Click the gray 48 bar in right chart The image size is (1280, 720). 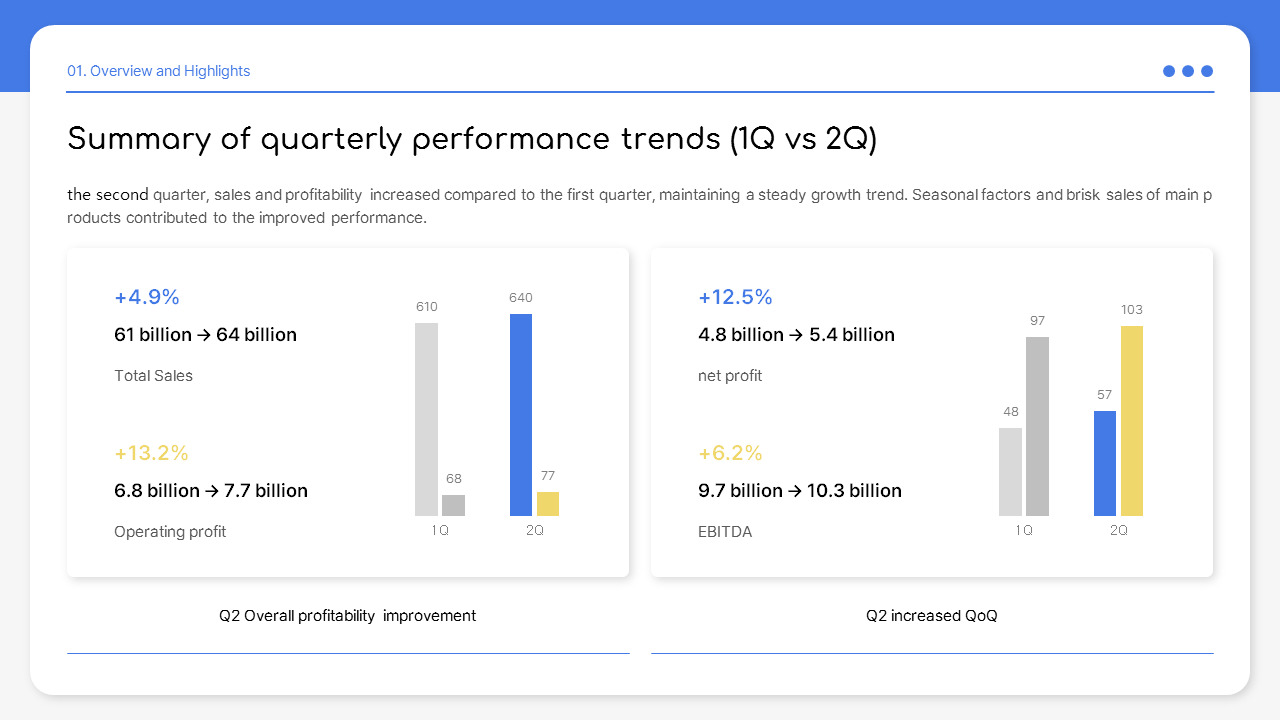pyautogui.click(x=1010, y=470)
